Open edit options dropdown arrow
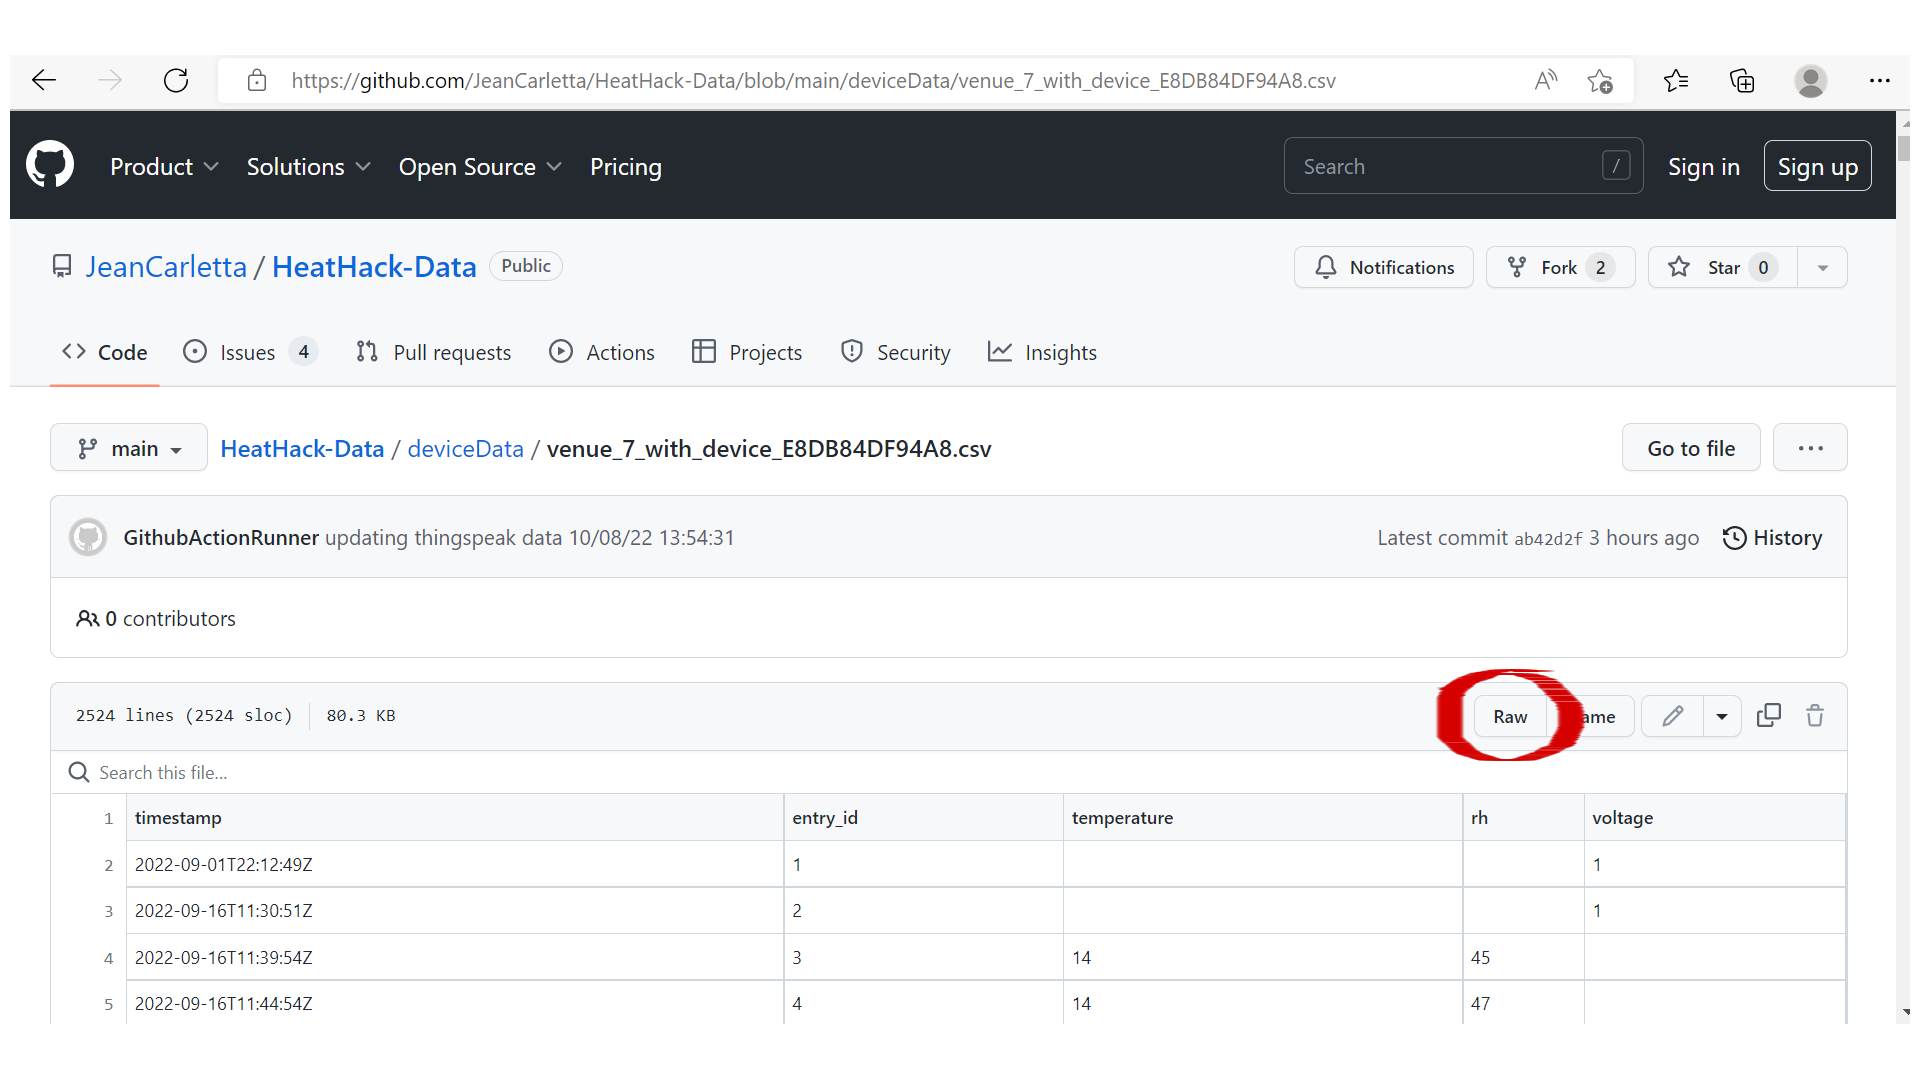 pos(1722,716)
